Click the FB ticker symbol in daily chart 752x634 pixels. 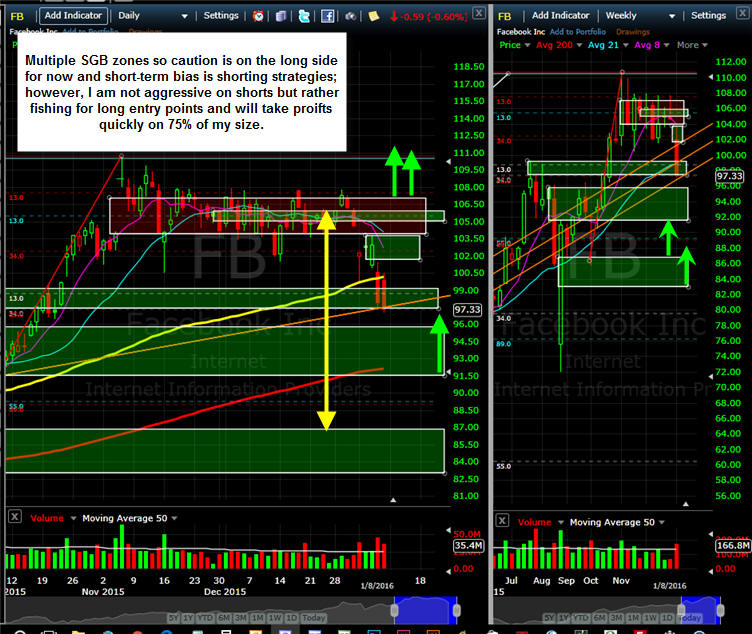coord(17,16)
